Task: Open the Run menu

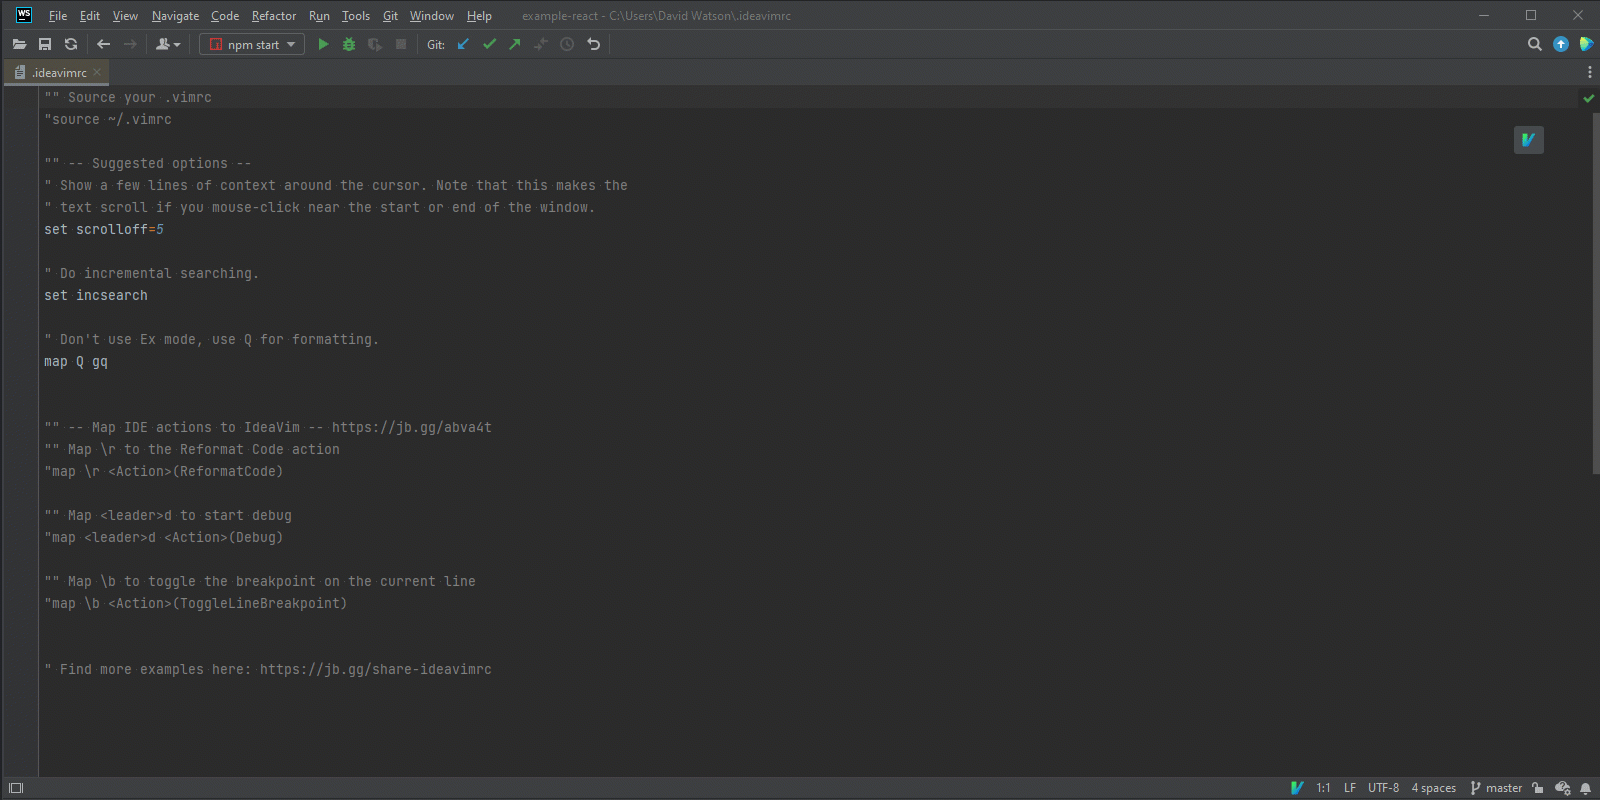Action: tap(319, 16)
